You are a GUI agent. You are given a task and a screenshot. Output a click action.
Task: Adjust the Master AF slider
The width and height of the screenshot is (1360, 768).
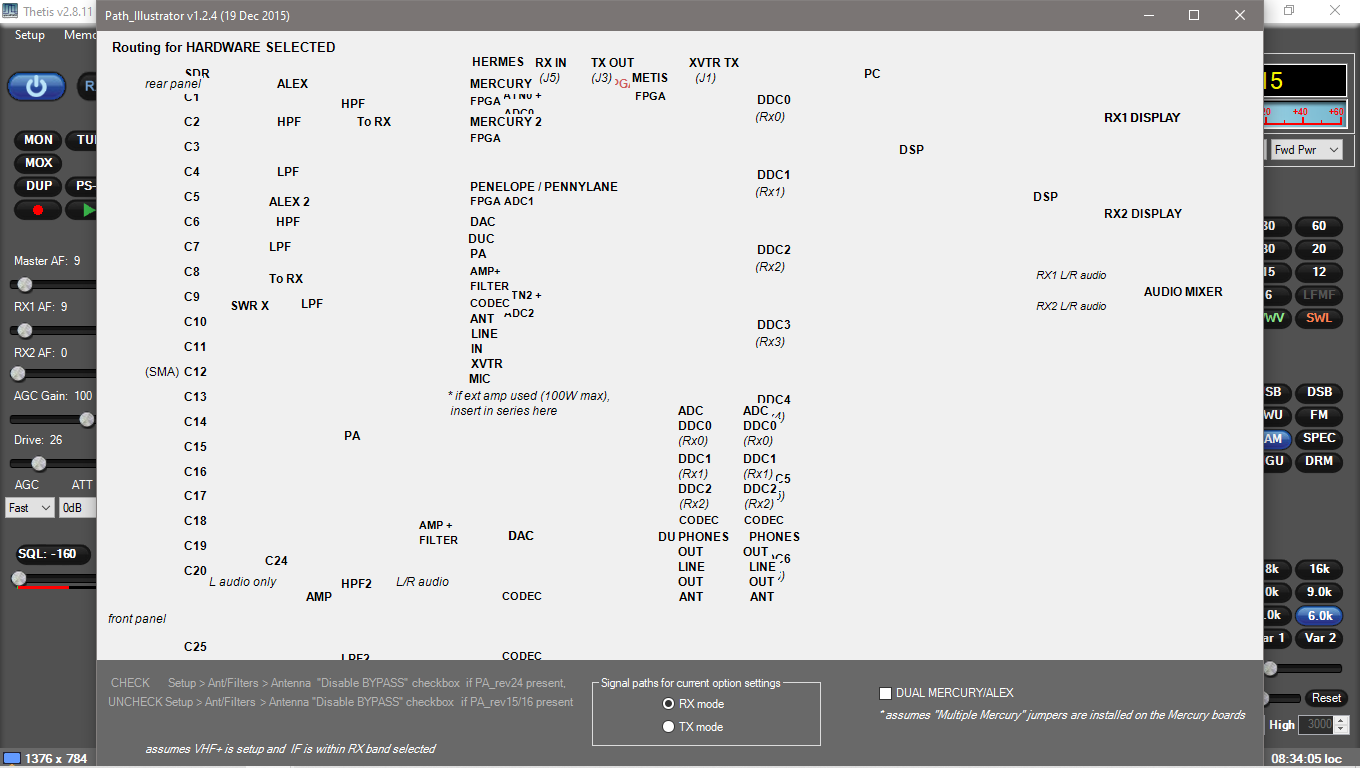click(x=52, y=285)
